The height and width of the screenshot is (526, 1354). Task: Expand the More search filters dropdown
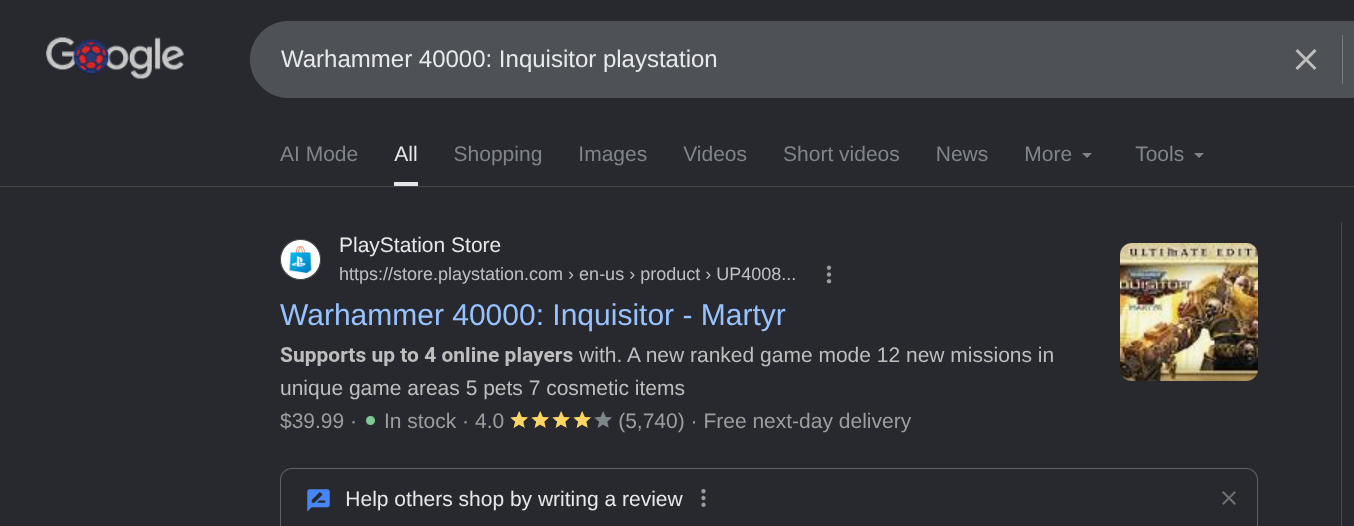1058,154
